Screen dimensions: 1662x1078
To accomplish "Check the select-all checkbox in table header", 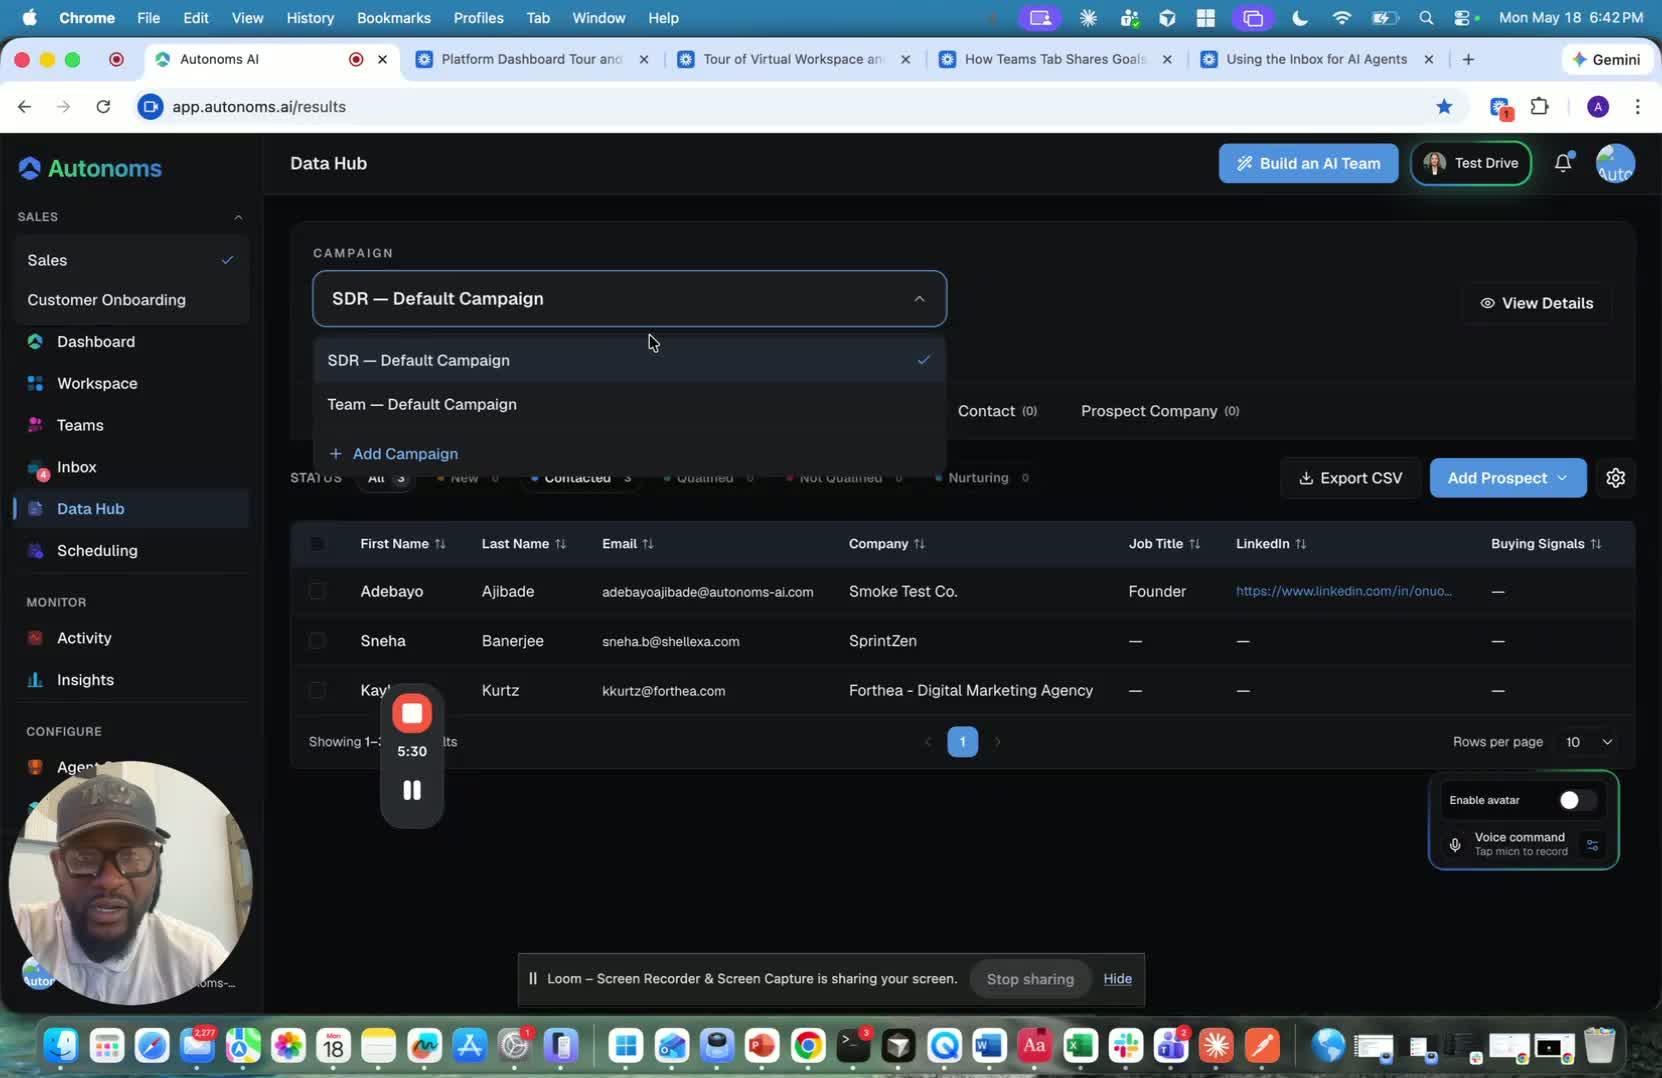I will tap(317, 544).
